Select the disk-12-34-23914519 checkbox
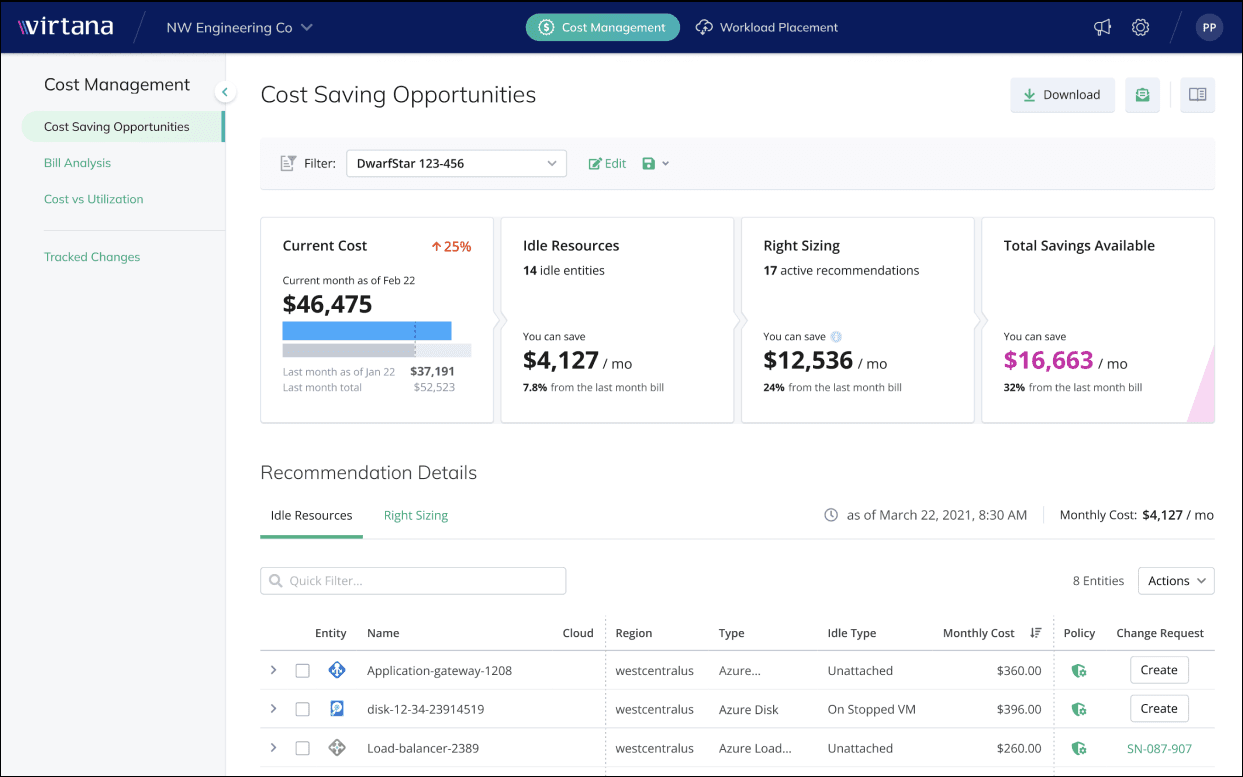This screenshot has width=1243, height=777. click(x=302, y=709)
